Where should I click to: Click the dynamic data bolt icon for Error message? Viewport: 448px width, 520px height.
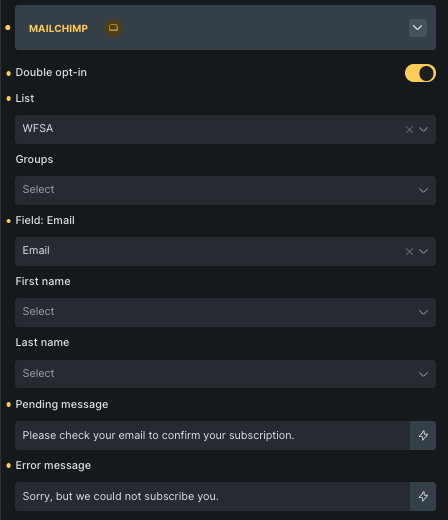[423, 496]
